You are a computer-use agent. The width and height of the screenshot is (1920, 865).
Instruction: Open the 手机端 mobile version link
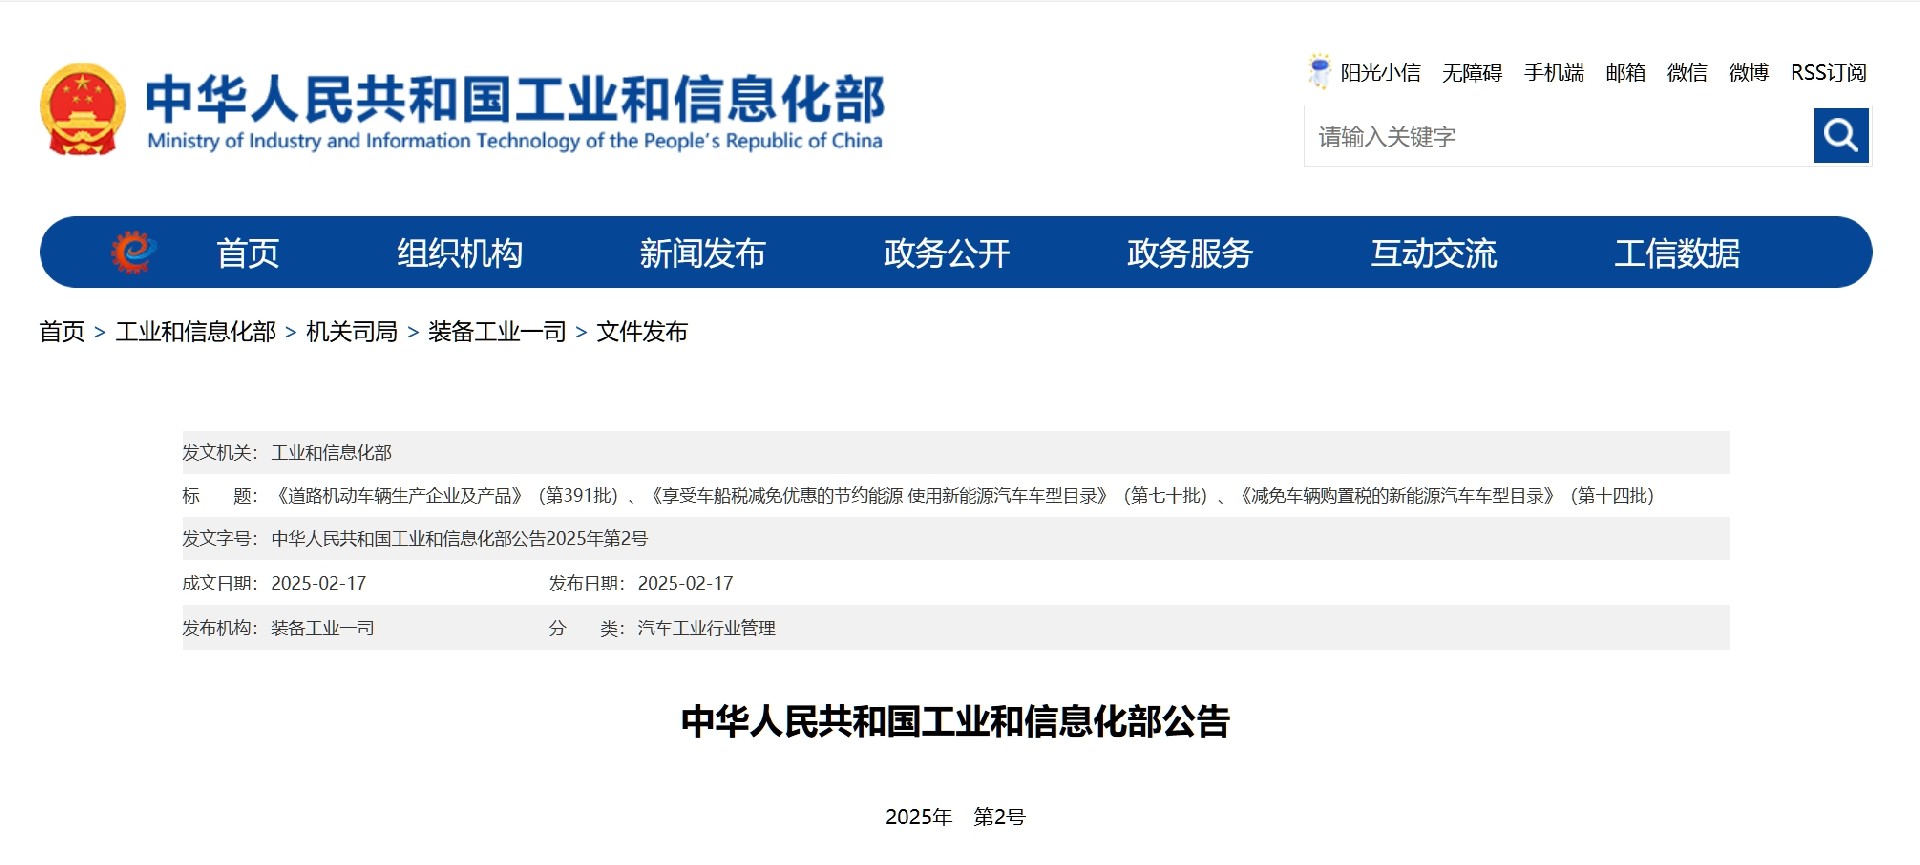coord(1553,73)
